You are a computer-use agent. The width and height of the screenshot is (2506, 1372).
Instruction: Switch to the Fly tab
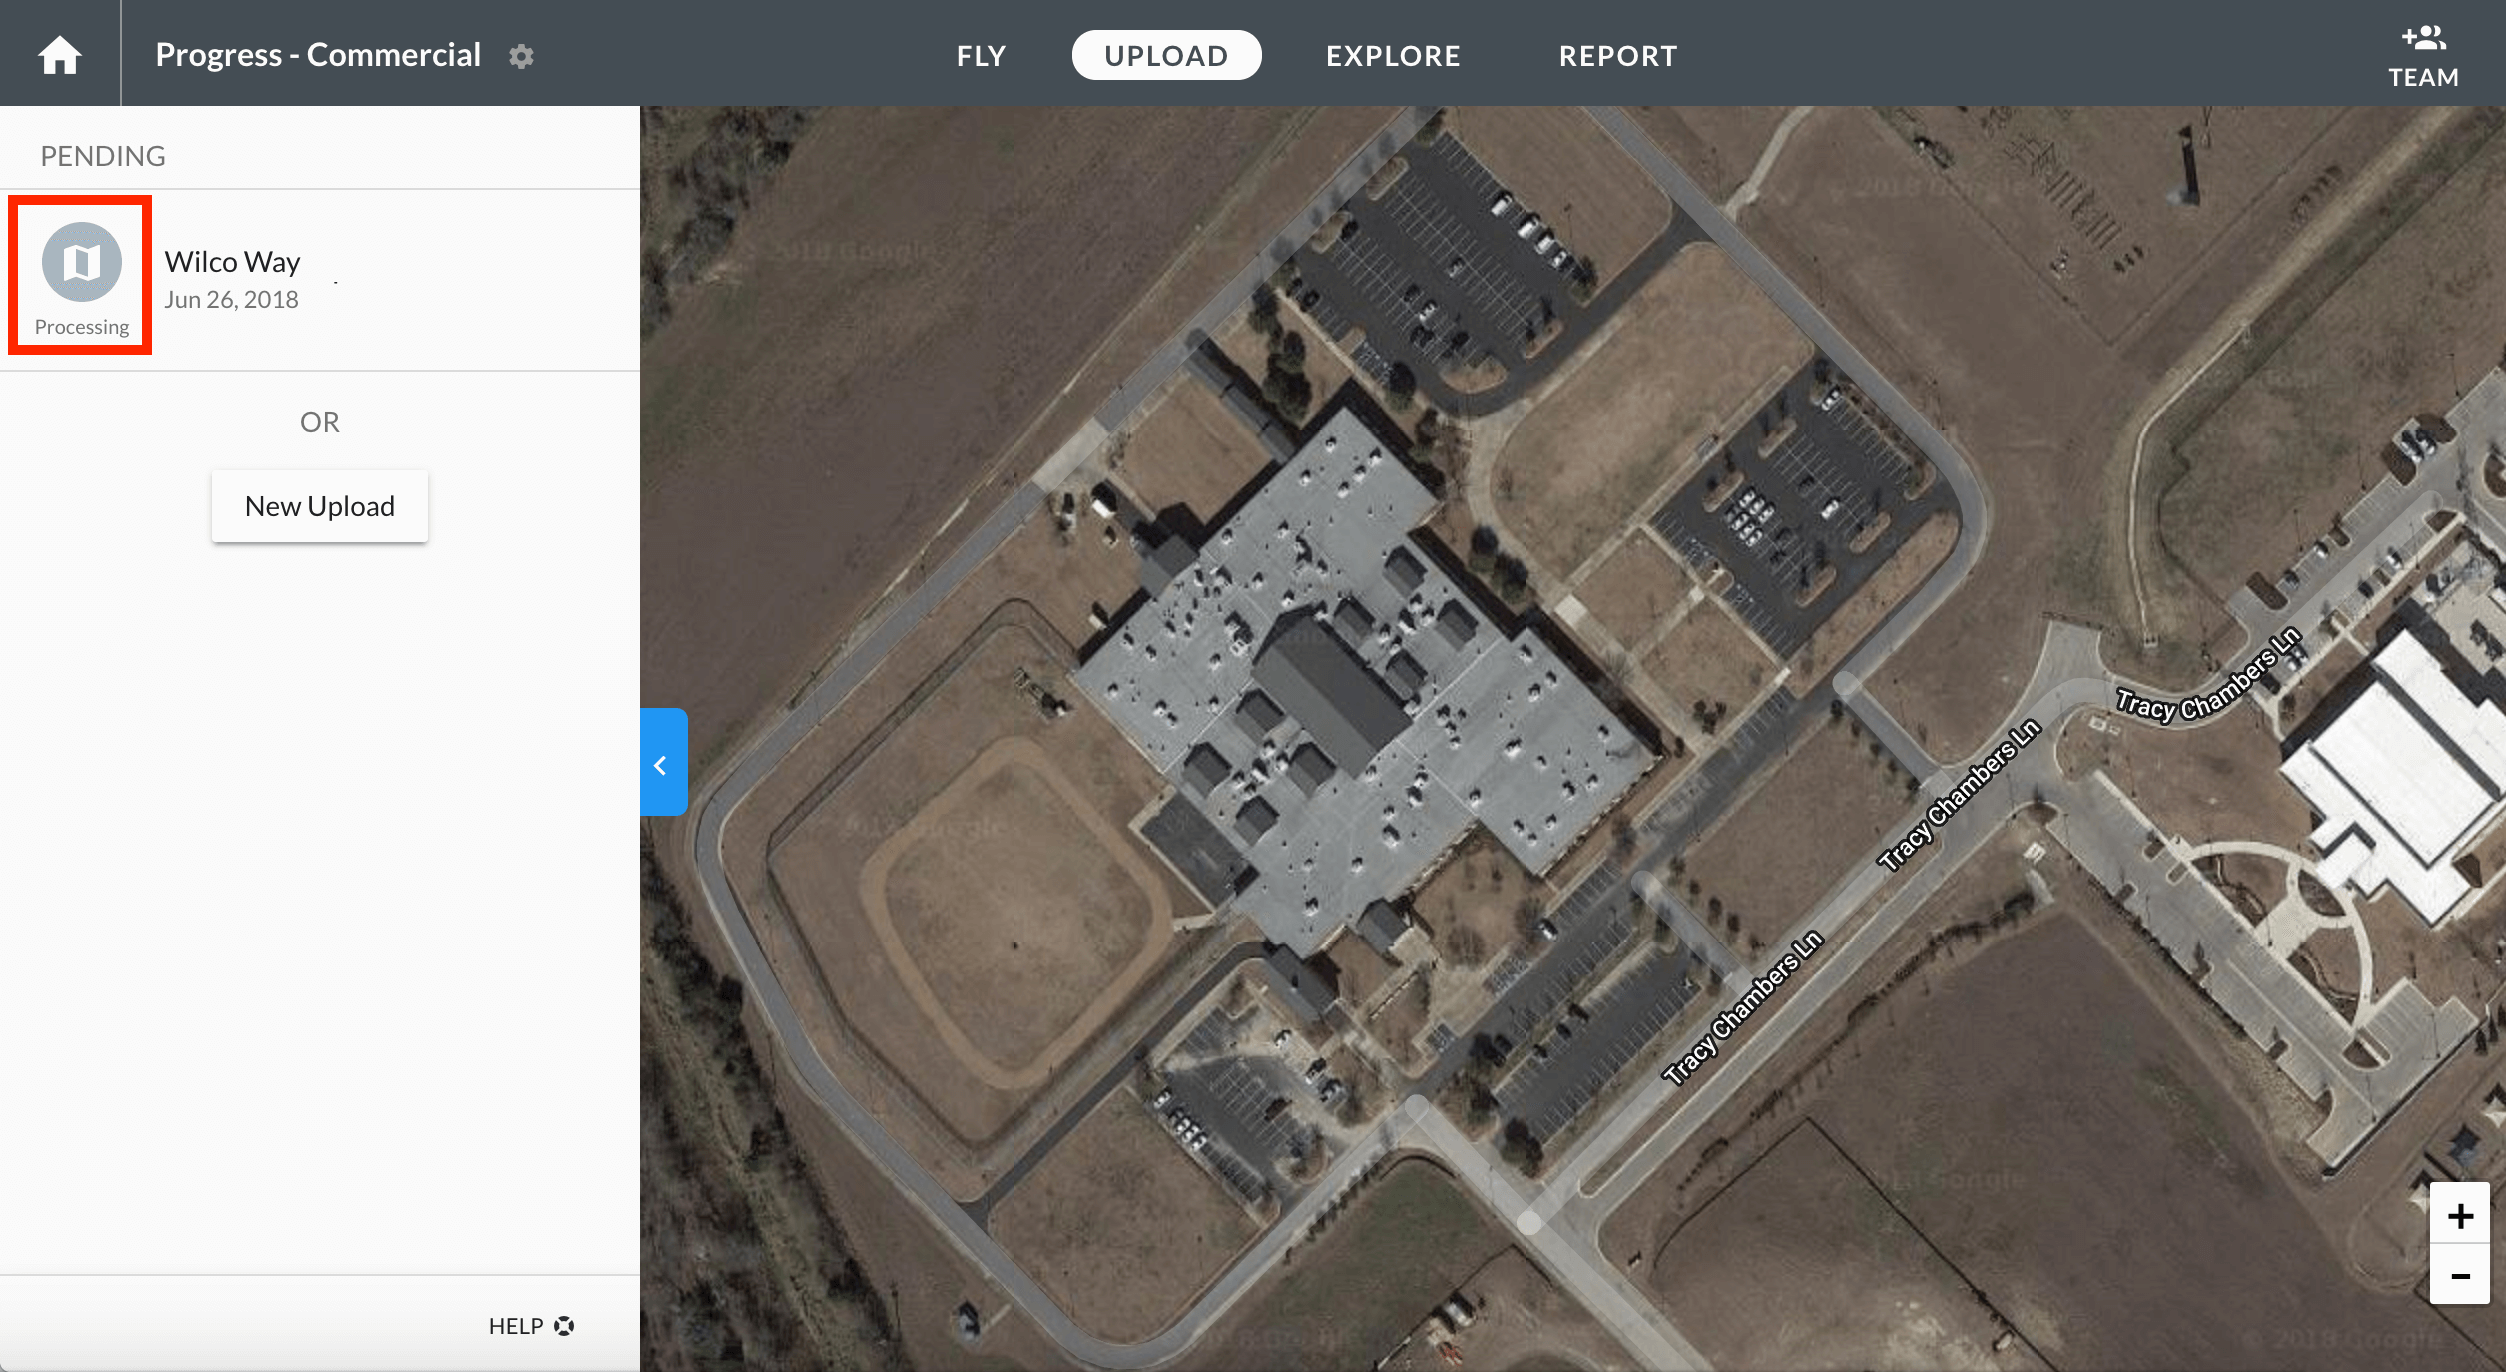(x=981, y=56)
